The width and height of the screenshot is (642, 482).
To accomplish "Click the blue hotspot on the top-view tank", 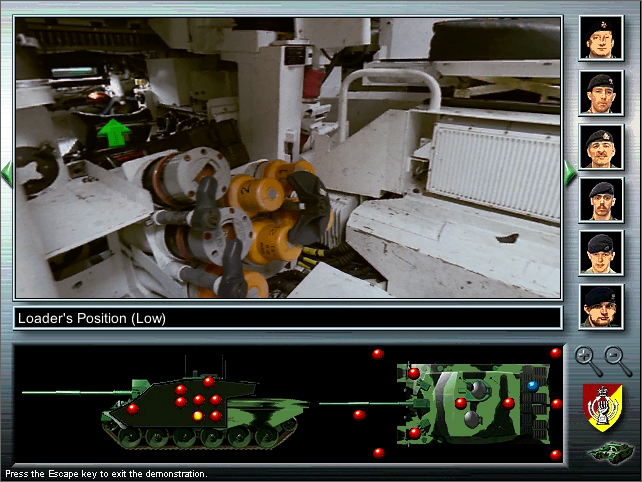I will (x=532, y=385).
